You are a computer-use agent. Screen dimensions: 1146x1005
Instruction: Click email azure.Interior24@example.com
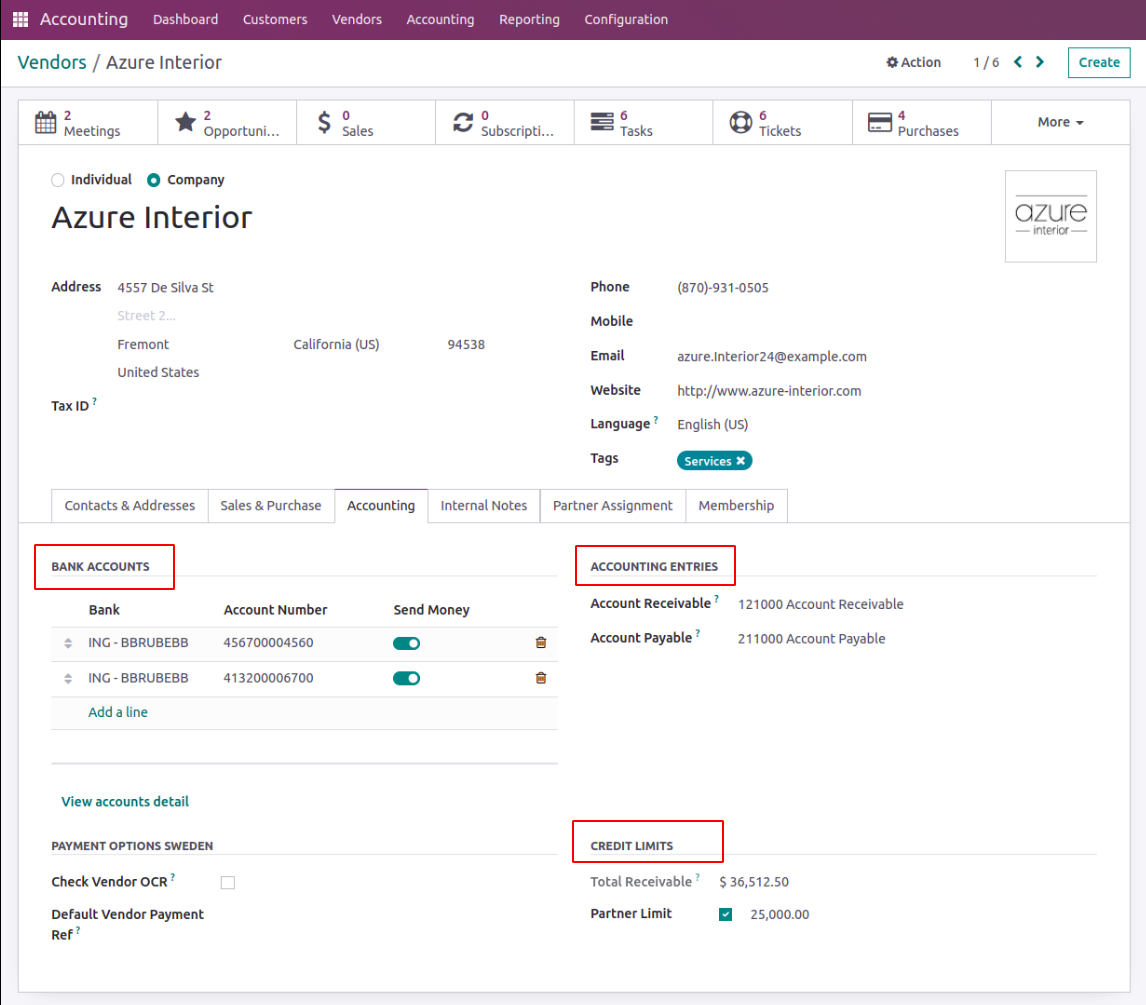click(x=772, y=357)
